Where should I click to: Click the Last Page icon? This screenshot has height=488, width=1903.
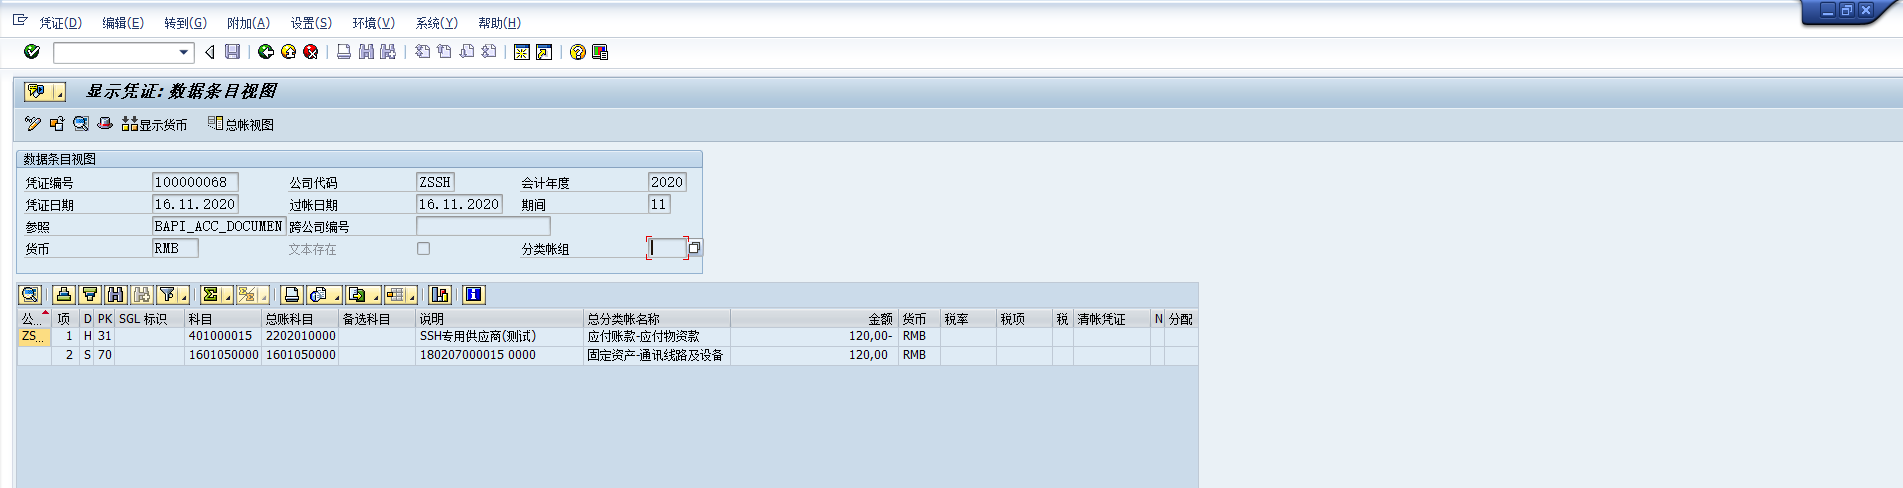tap(488, 52)
